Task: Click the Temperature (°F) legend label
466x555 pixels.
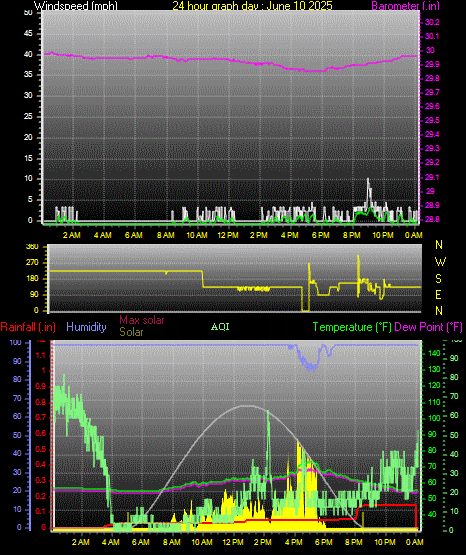Action: [352, 327]
